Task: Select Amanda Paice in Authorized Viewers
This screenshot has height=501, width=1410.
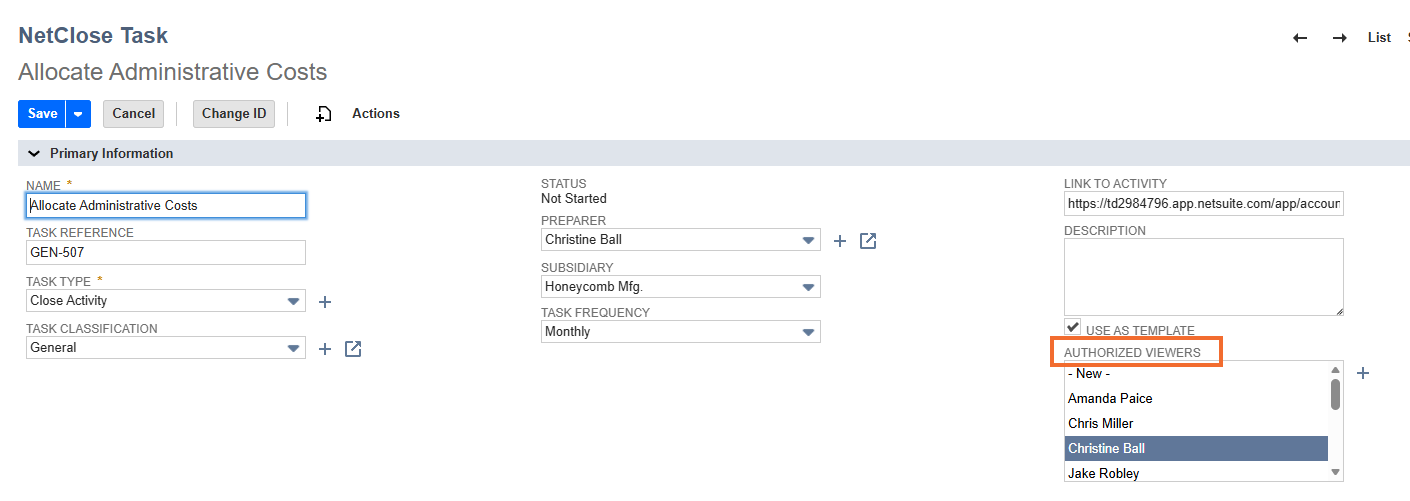Action: pos(1110,398)
